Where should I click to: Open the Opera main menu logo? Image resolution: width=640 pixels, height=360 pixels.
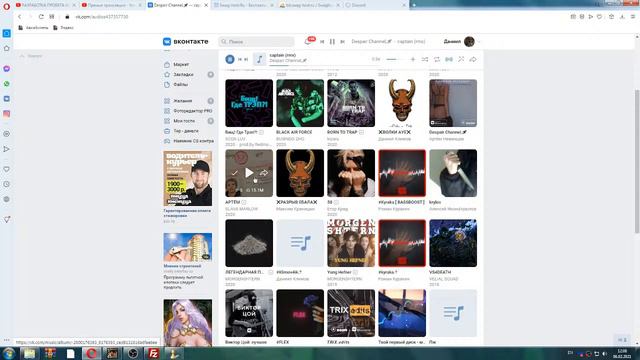[x=7, y=6]
